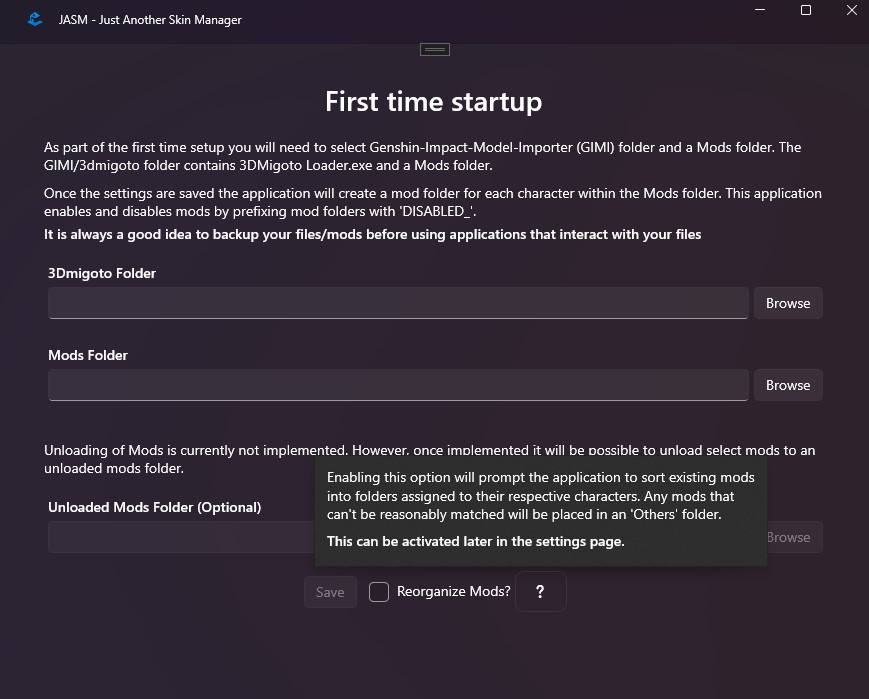The image size is (869, 699).
Task: Click the JASM app icon in title bar
Action: point(35,19)
